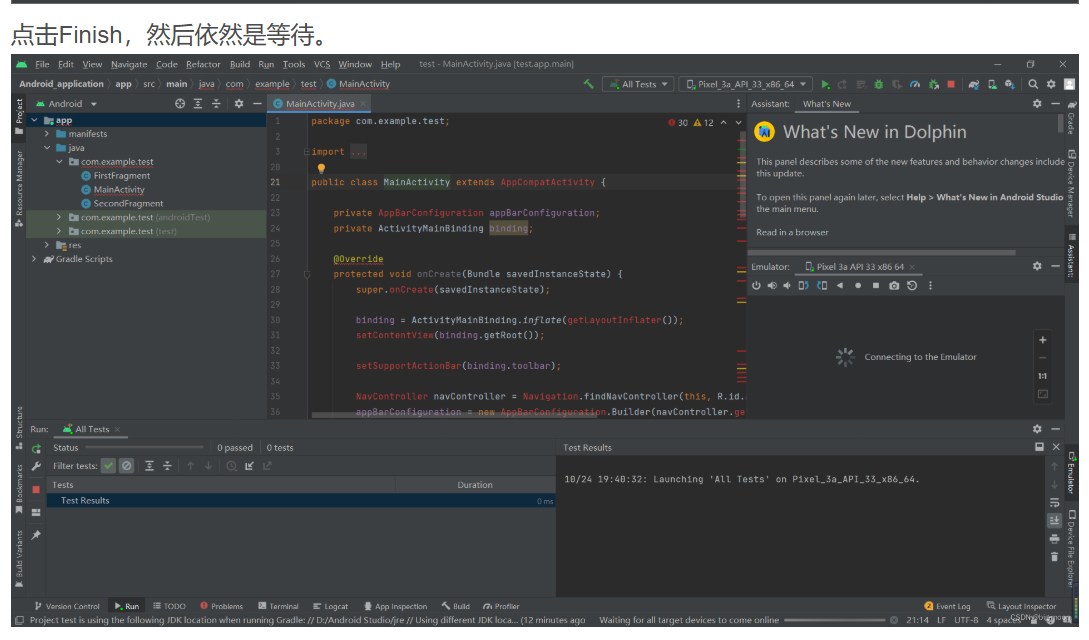Click Select Opened File target icon in Project panel
The height and width of the screenshot is (640, 1089).
pos(180,103)
